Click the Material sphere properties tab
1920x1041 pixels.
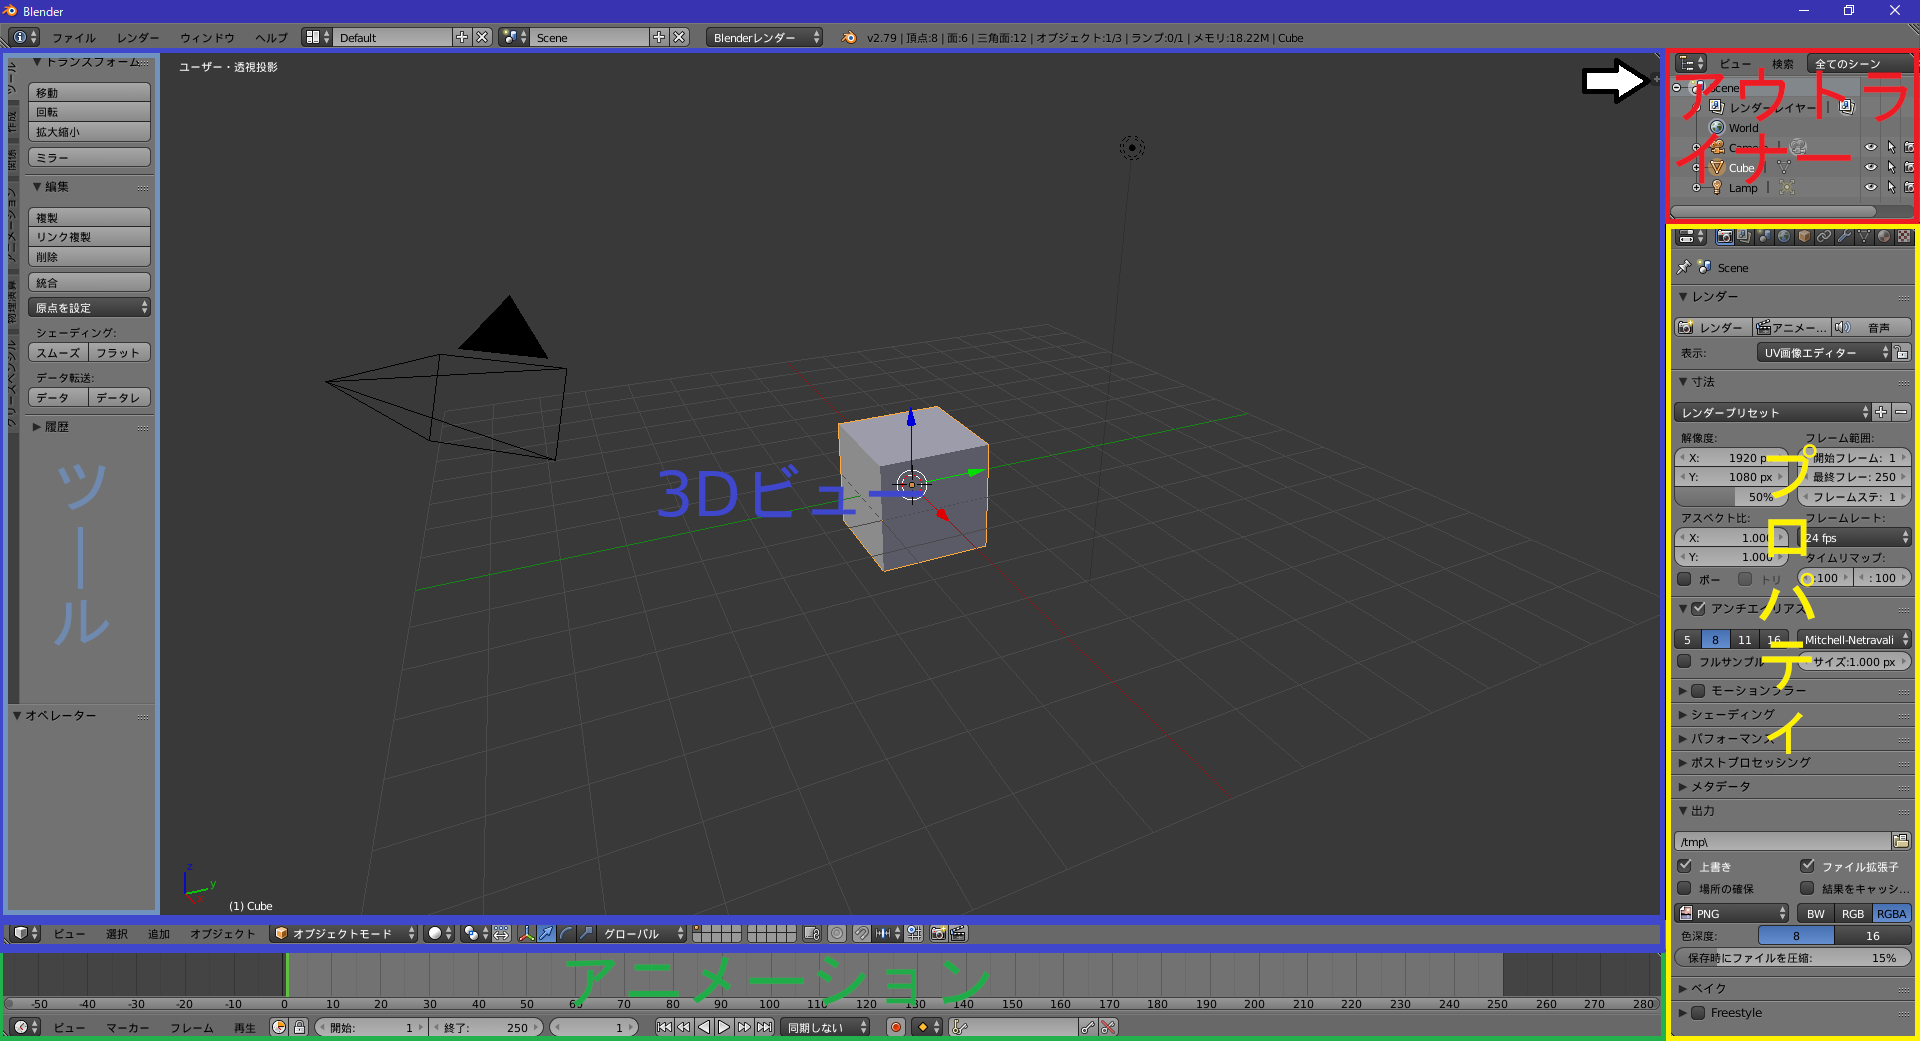1884,237
